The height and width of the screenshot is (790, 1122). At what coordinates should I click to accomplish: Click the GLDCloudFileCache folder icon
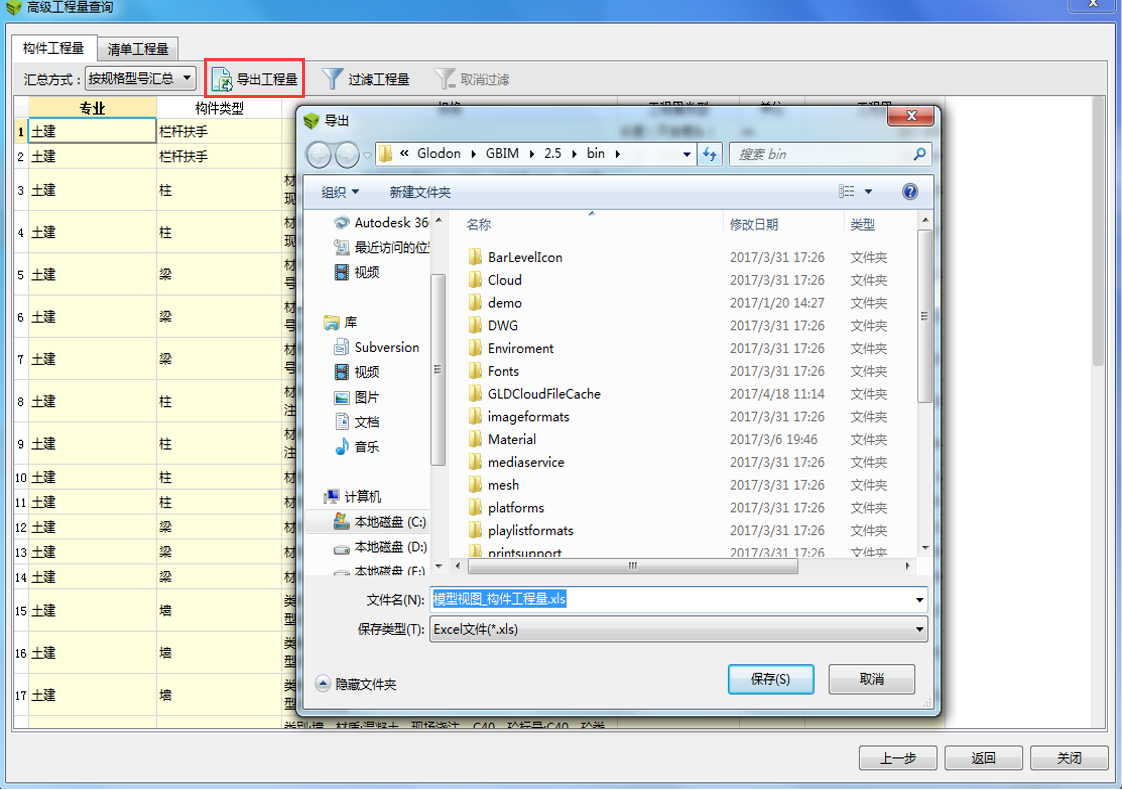point(475,394)
